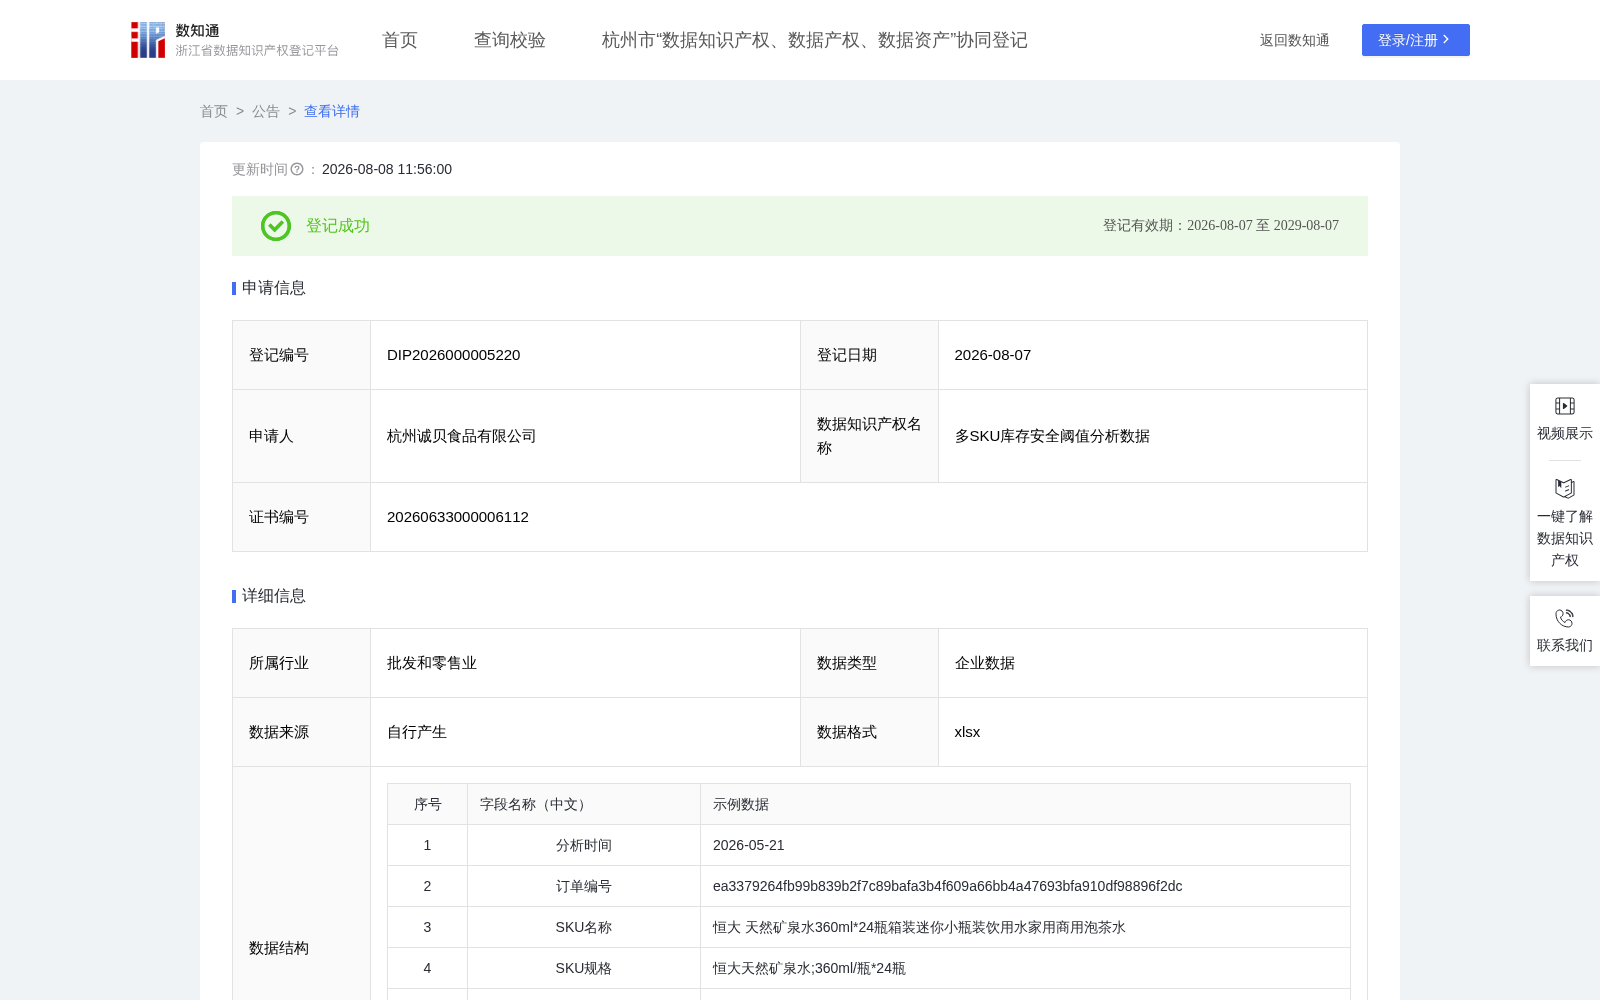The height and width of the screenshot is (1000, 1600).
Task: Click the sample date 2026-05-21
Action: (x=749, y=845)
